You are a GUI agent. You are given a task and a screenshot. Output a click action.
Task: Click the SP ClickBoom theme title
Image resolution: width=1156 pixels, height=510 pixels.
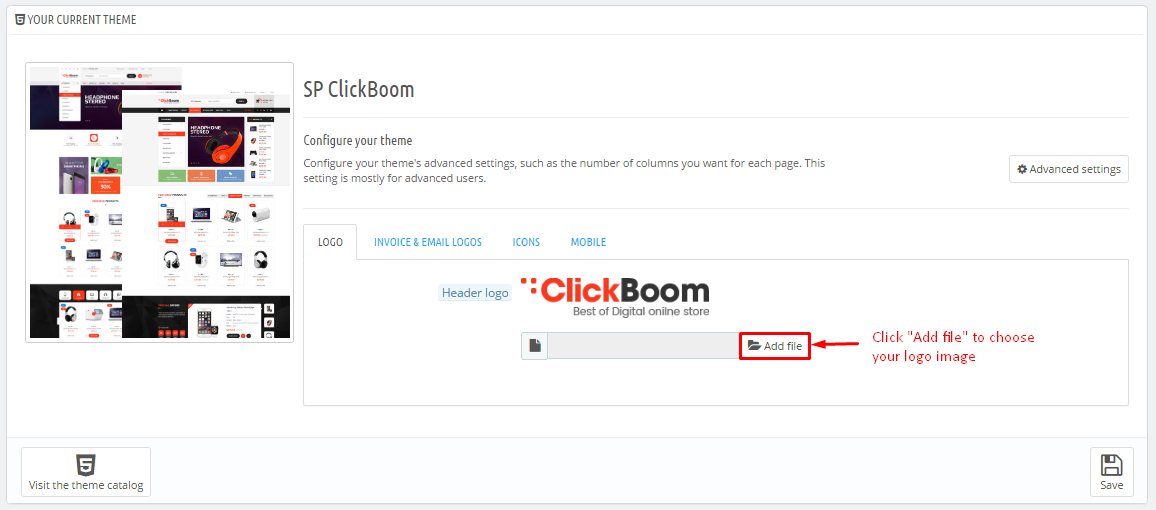pos(359,90)
